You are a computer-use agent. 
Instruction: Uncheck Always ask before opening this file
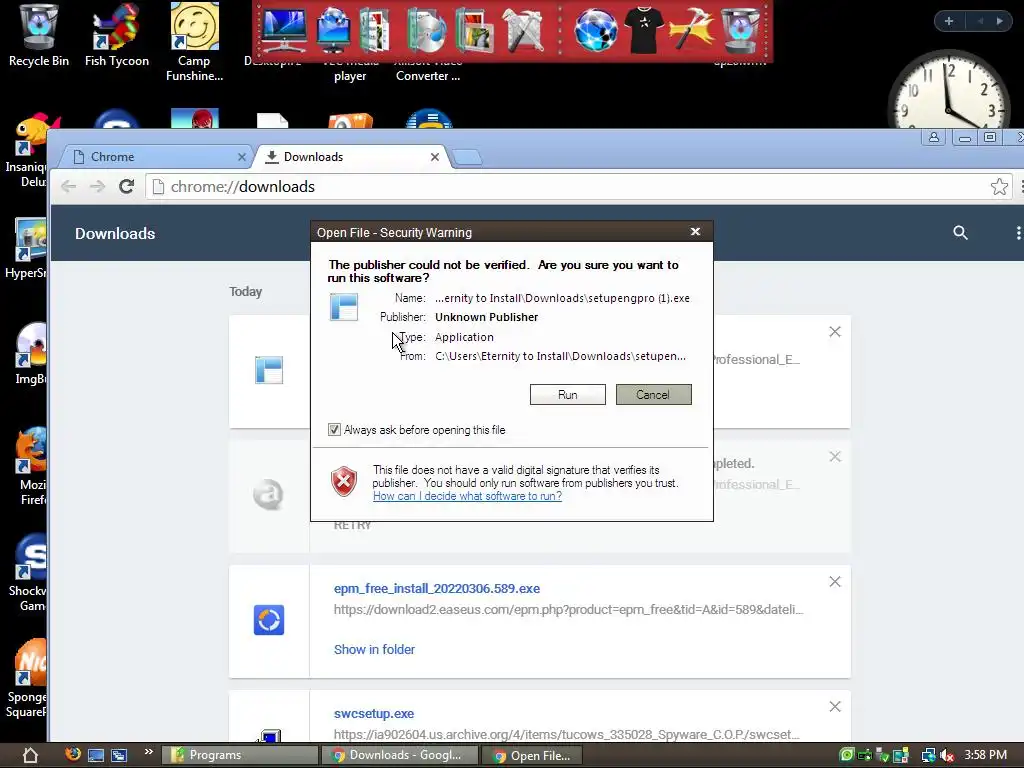click(334, 430)
